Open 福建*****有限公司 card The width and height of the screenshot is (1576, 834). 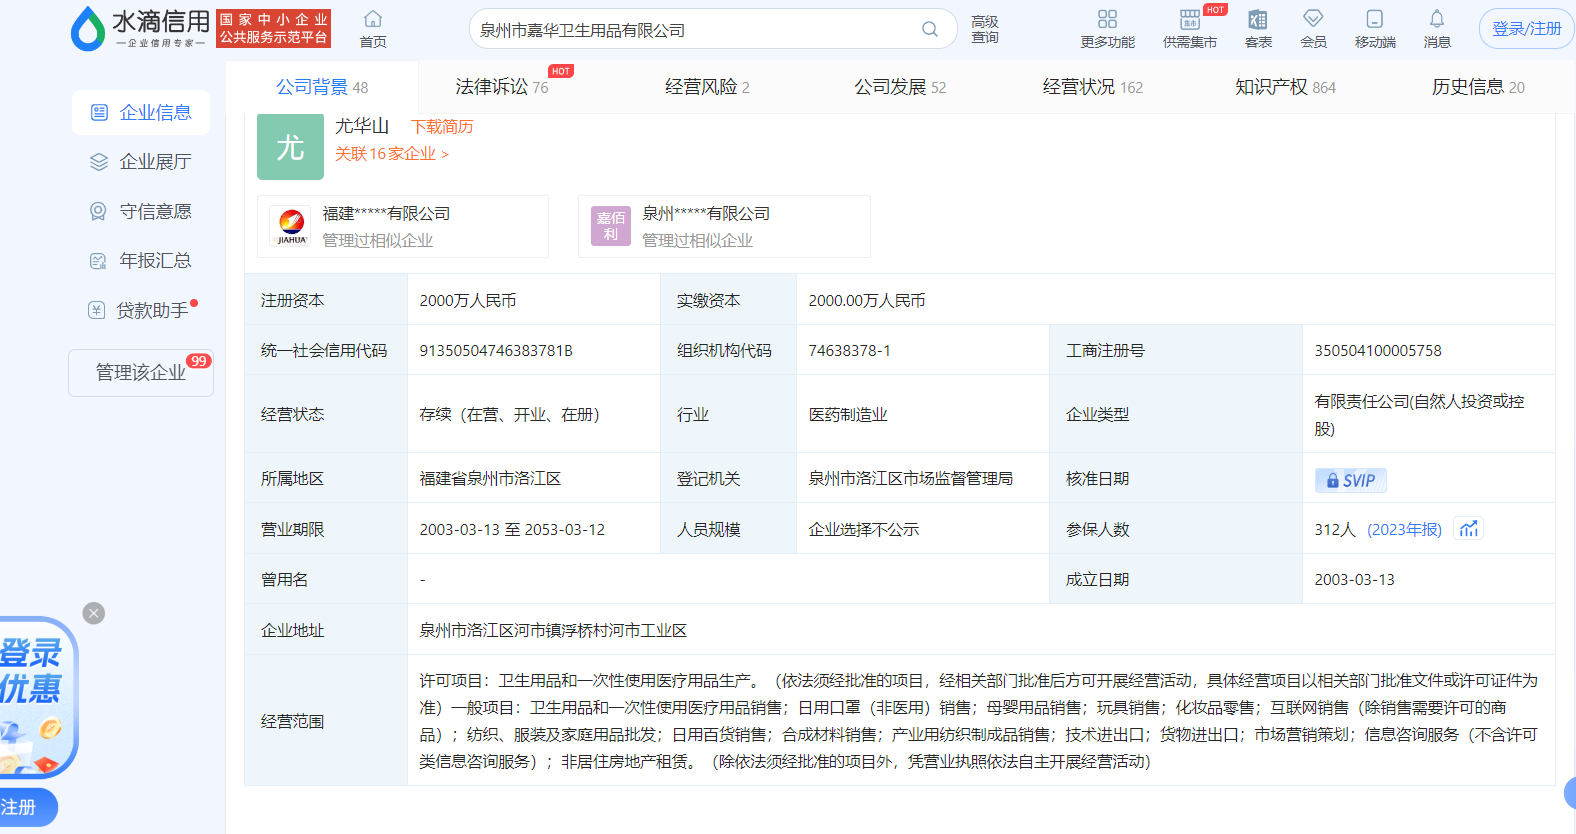[x=403, y=226]
